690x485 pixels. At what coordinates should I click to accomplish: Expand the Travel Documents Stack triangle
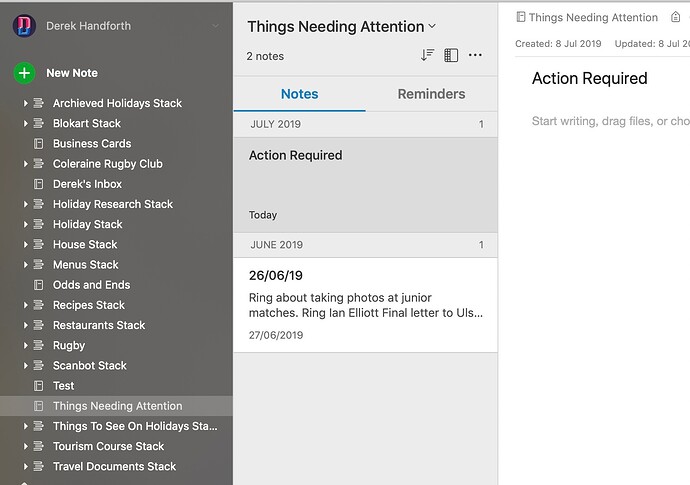(25, 466)
